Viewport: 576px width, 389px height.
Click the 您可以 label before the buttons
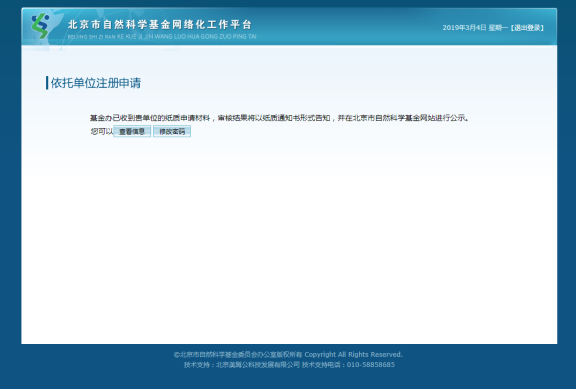click(102, 131)
